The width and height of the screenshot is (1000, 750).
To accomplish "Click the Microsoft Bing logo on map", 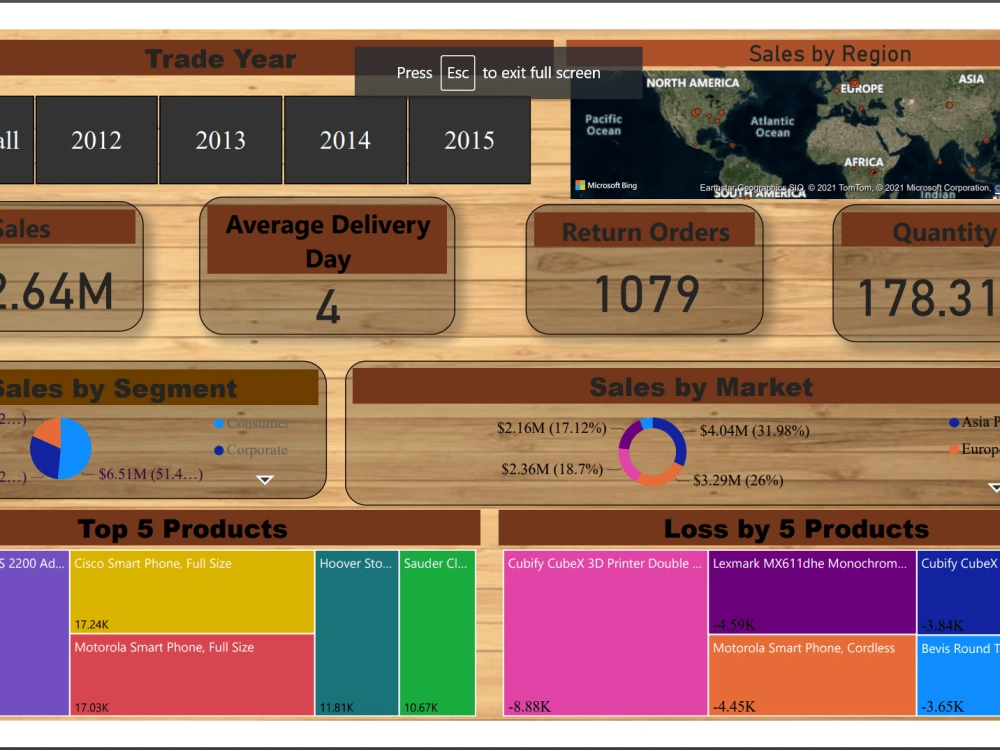I will point(606,186).
